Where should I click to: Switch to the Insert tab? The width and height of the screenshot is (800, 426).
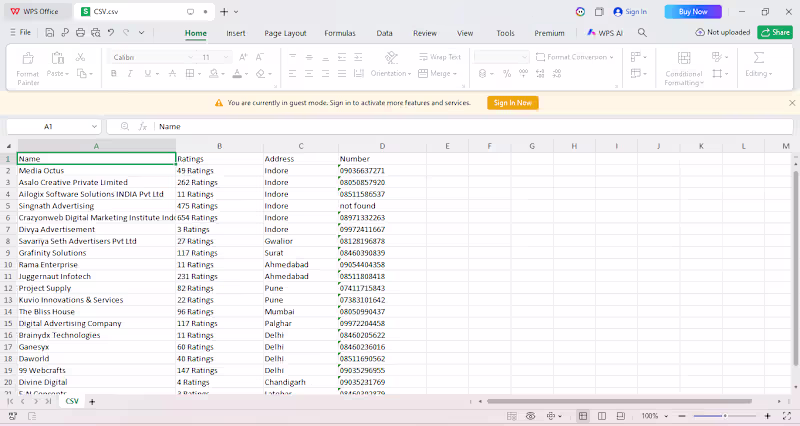(236, 33)
